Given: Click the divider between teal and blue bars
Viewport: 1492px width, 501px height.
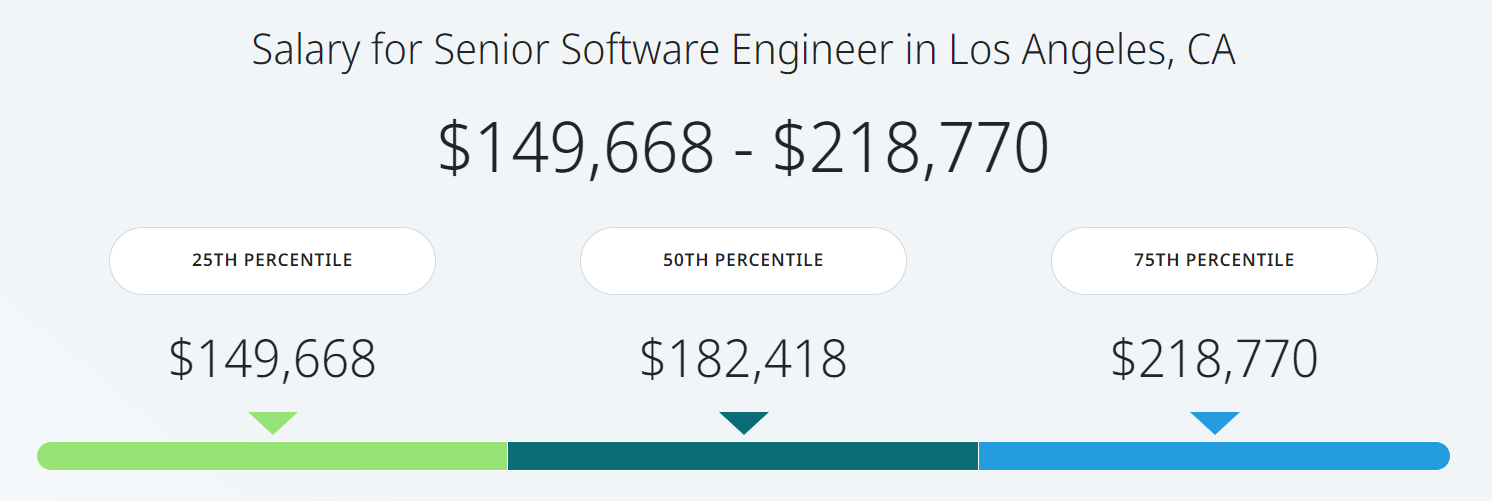Looking at the screenshot, I should pos(978,456).
